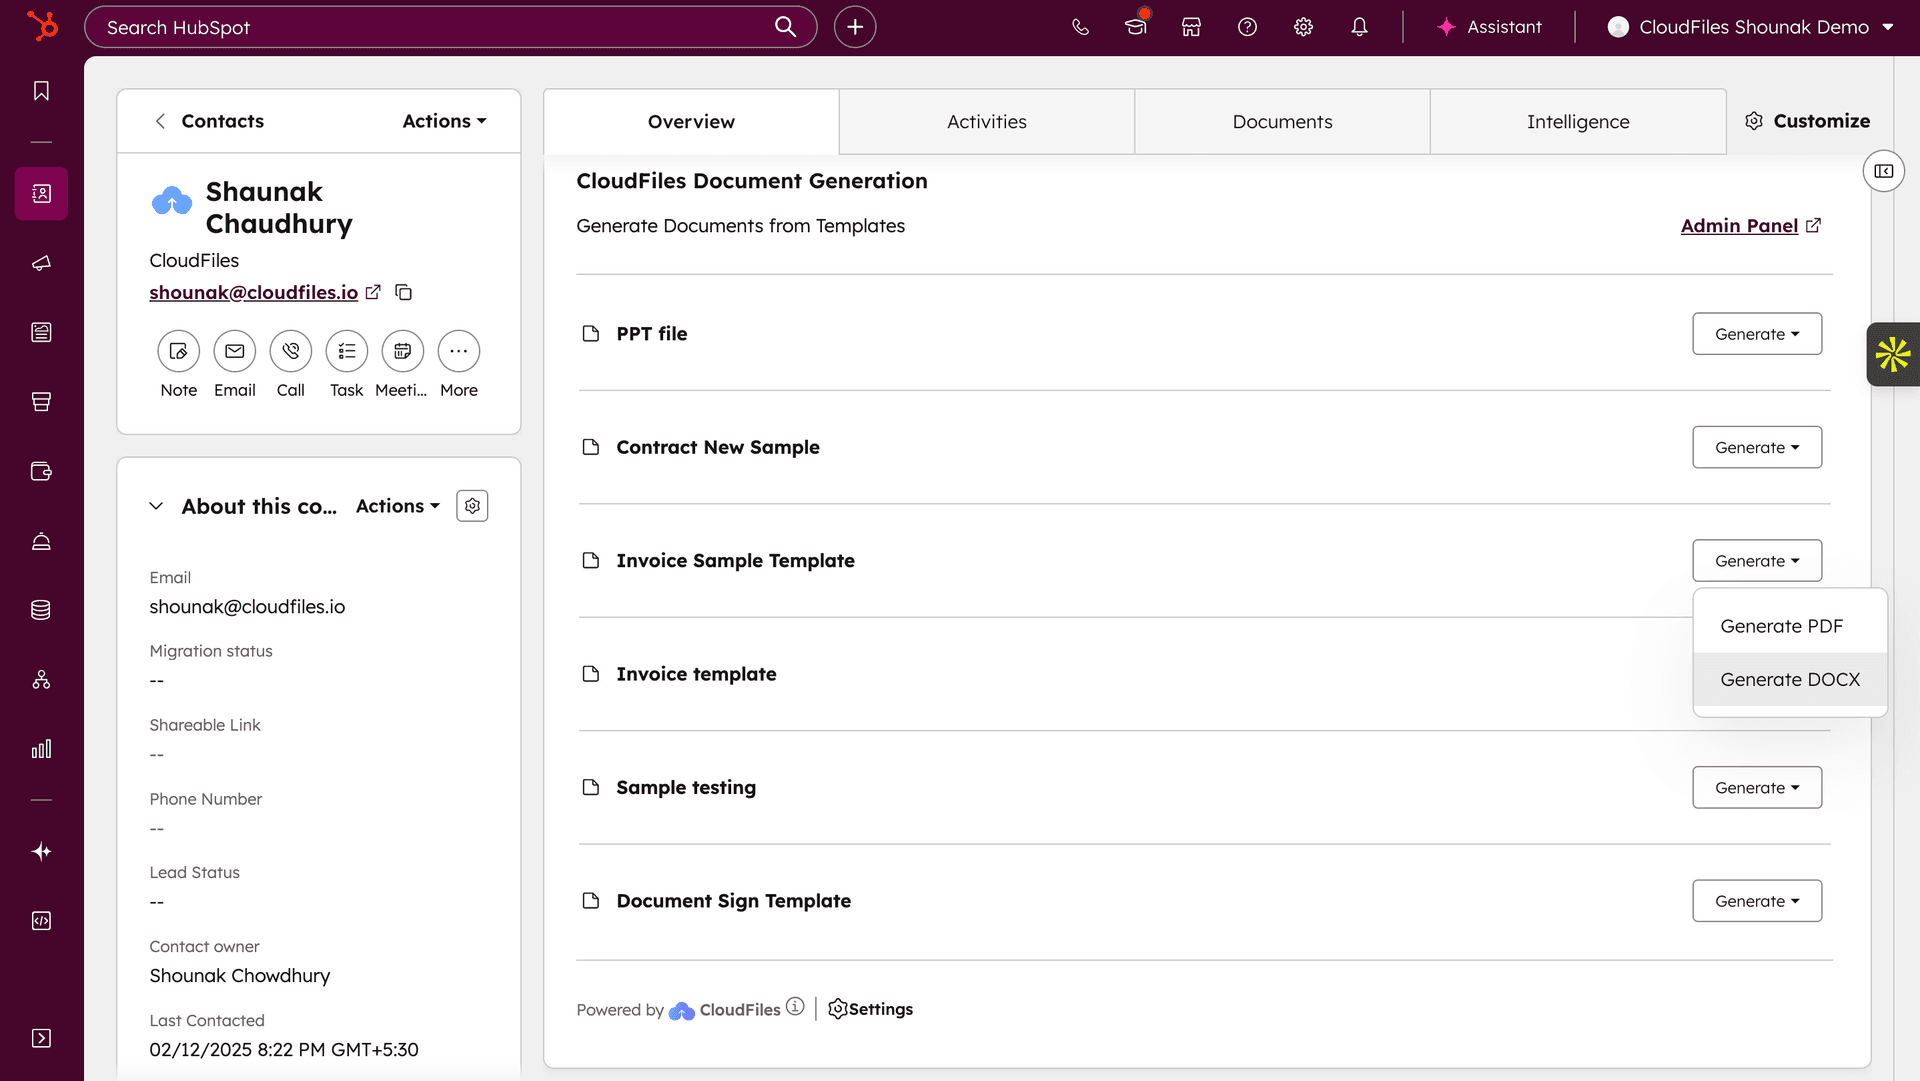The width and height of the screenshot is (1920, 1081).
Task: Open the Contacts CRM icon in sidebar
Action: click(x=41, y=194)
